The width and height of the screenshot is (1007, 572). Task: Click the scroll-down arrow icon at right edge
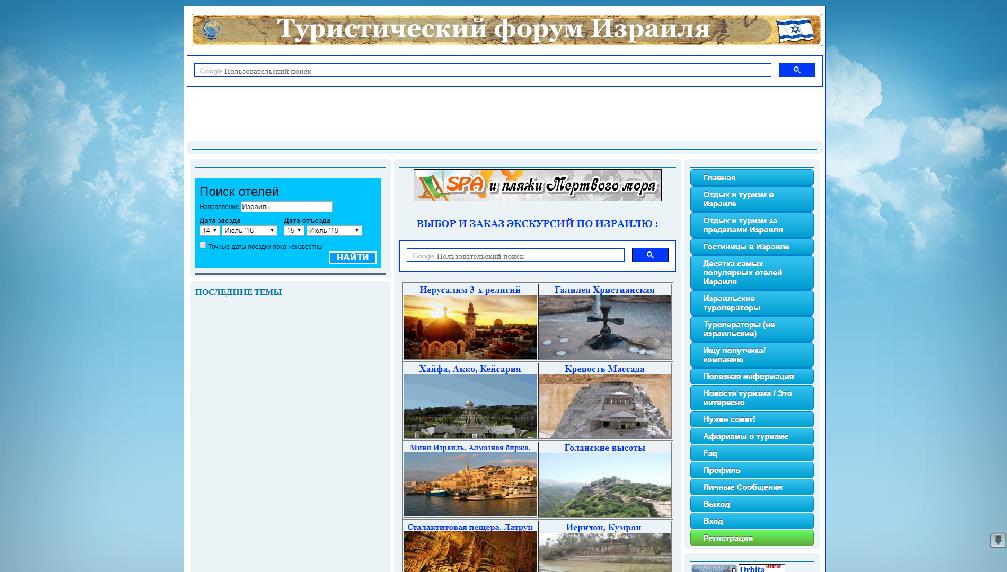click(997, 540)
